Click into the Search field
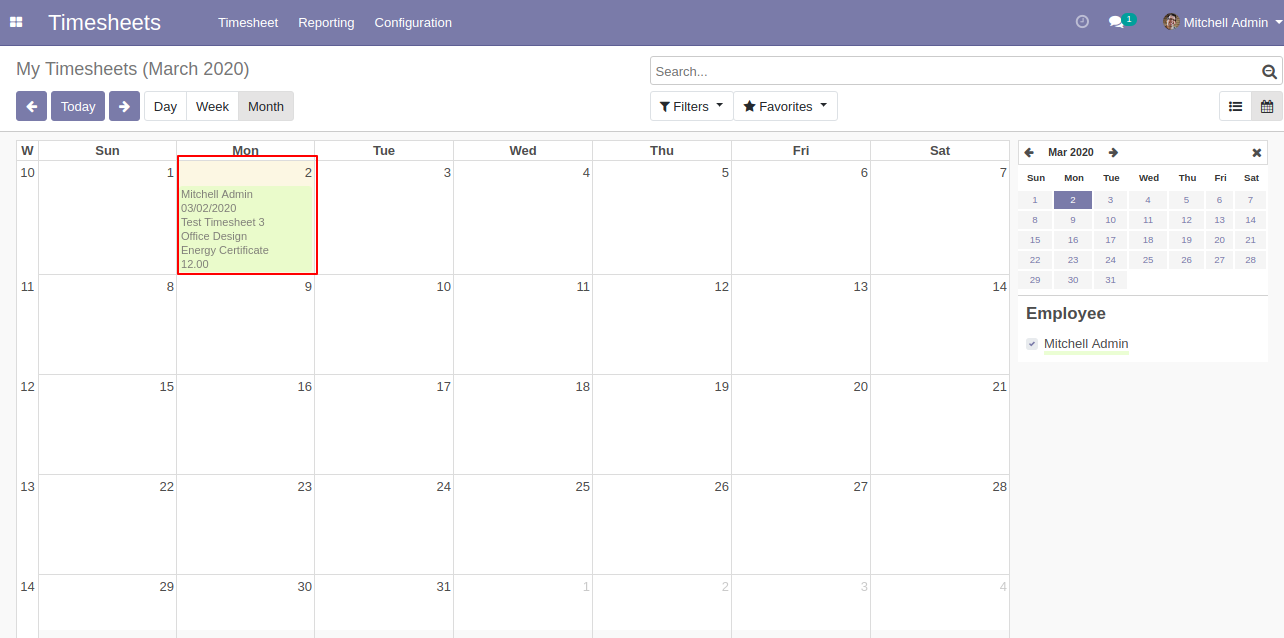The height and width of the screenshot is (638, 1284). 955,71
